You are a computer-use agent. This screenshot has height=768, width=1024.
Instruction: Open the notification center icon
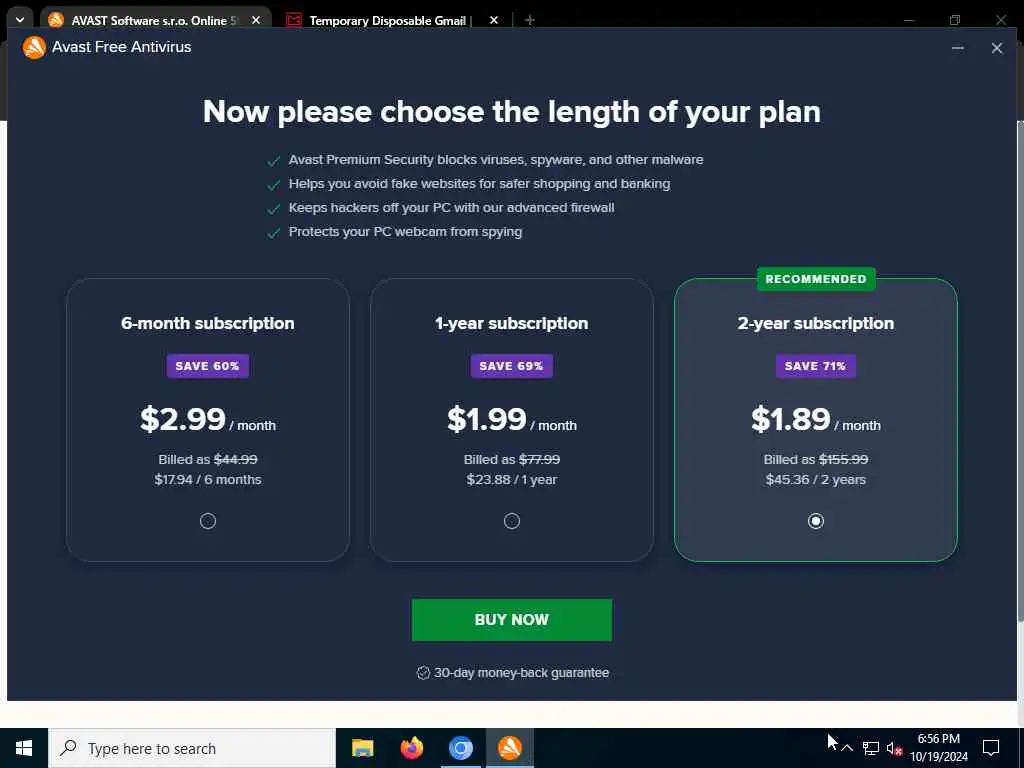click(991, 748)
